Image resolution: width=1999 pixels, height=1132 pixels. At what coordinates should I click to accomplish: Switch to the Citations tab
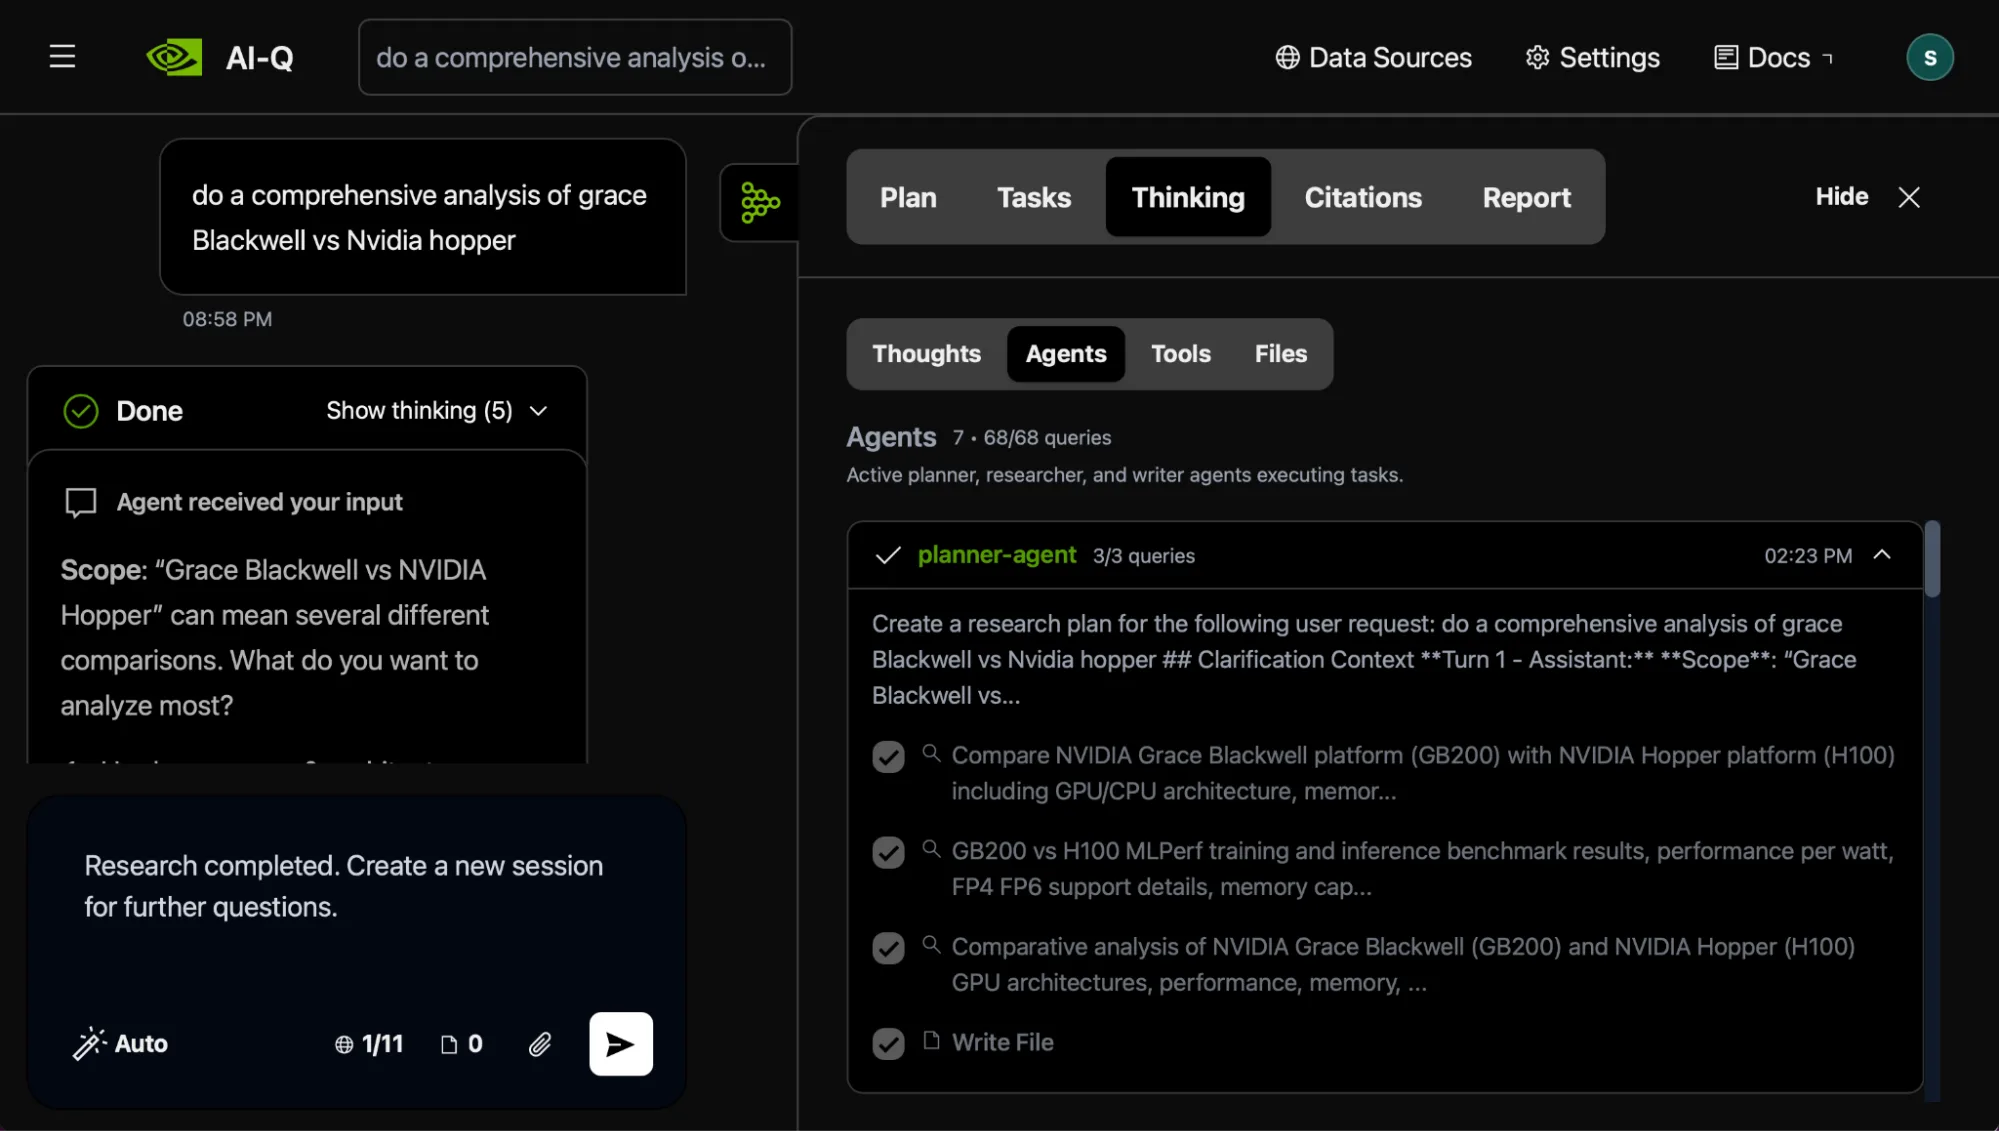click(x=1363, y=197)
